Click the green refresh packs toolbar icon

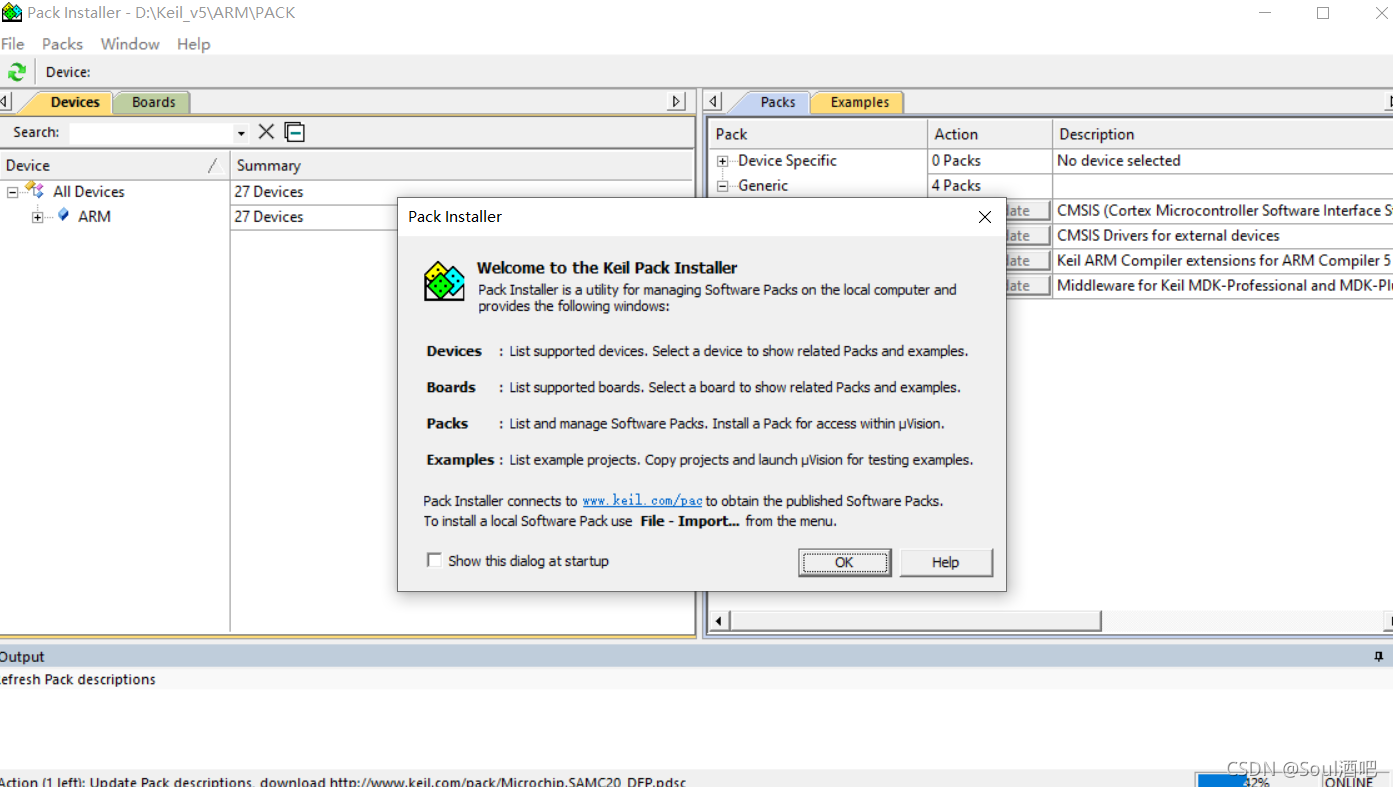pyautogui.click(x=17, y=72)
